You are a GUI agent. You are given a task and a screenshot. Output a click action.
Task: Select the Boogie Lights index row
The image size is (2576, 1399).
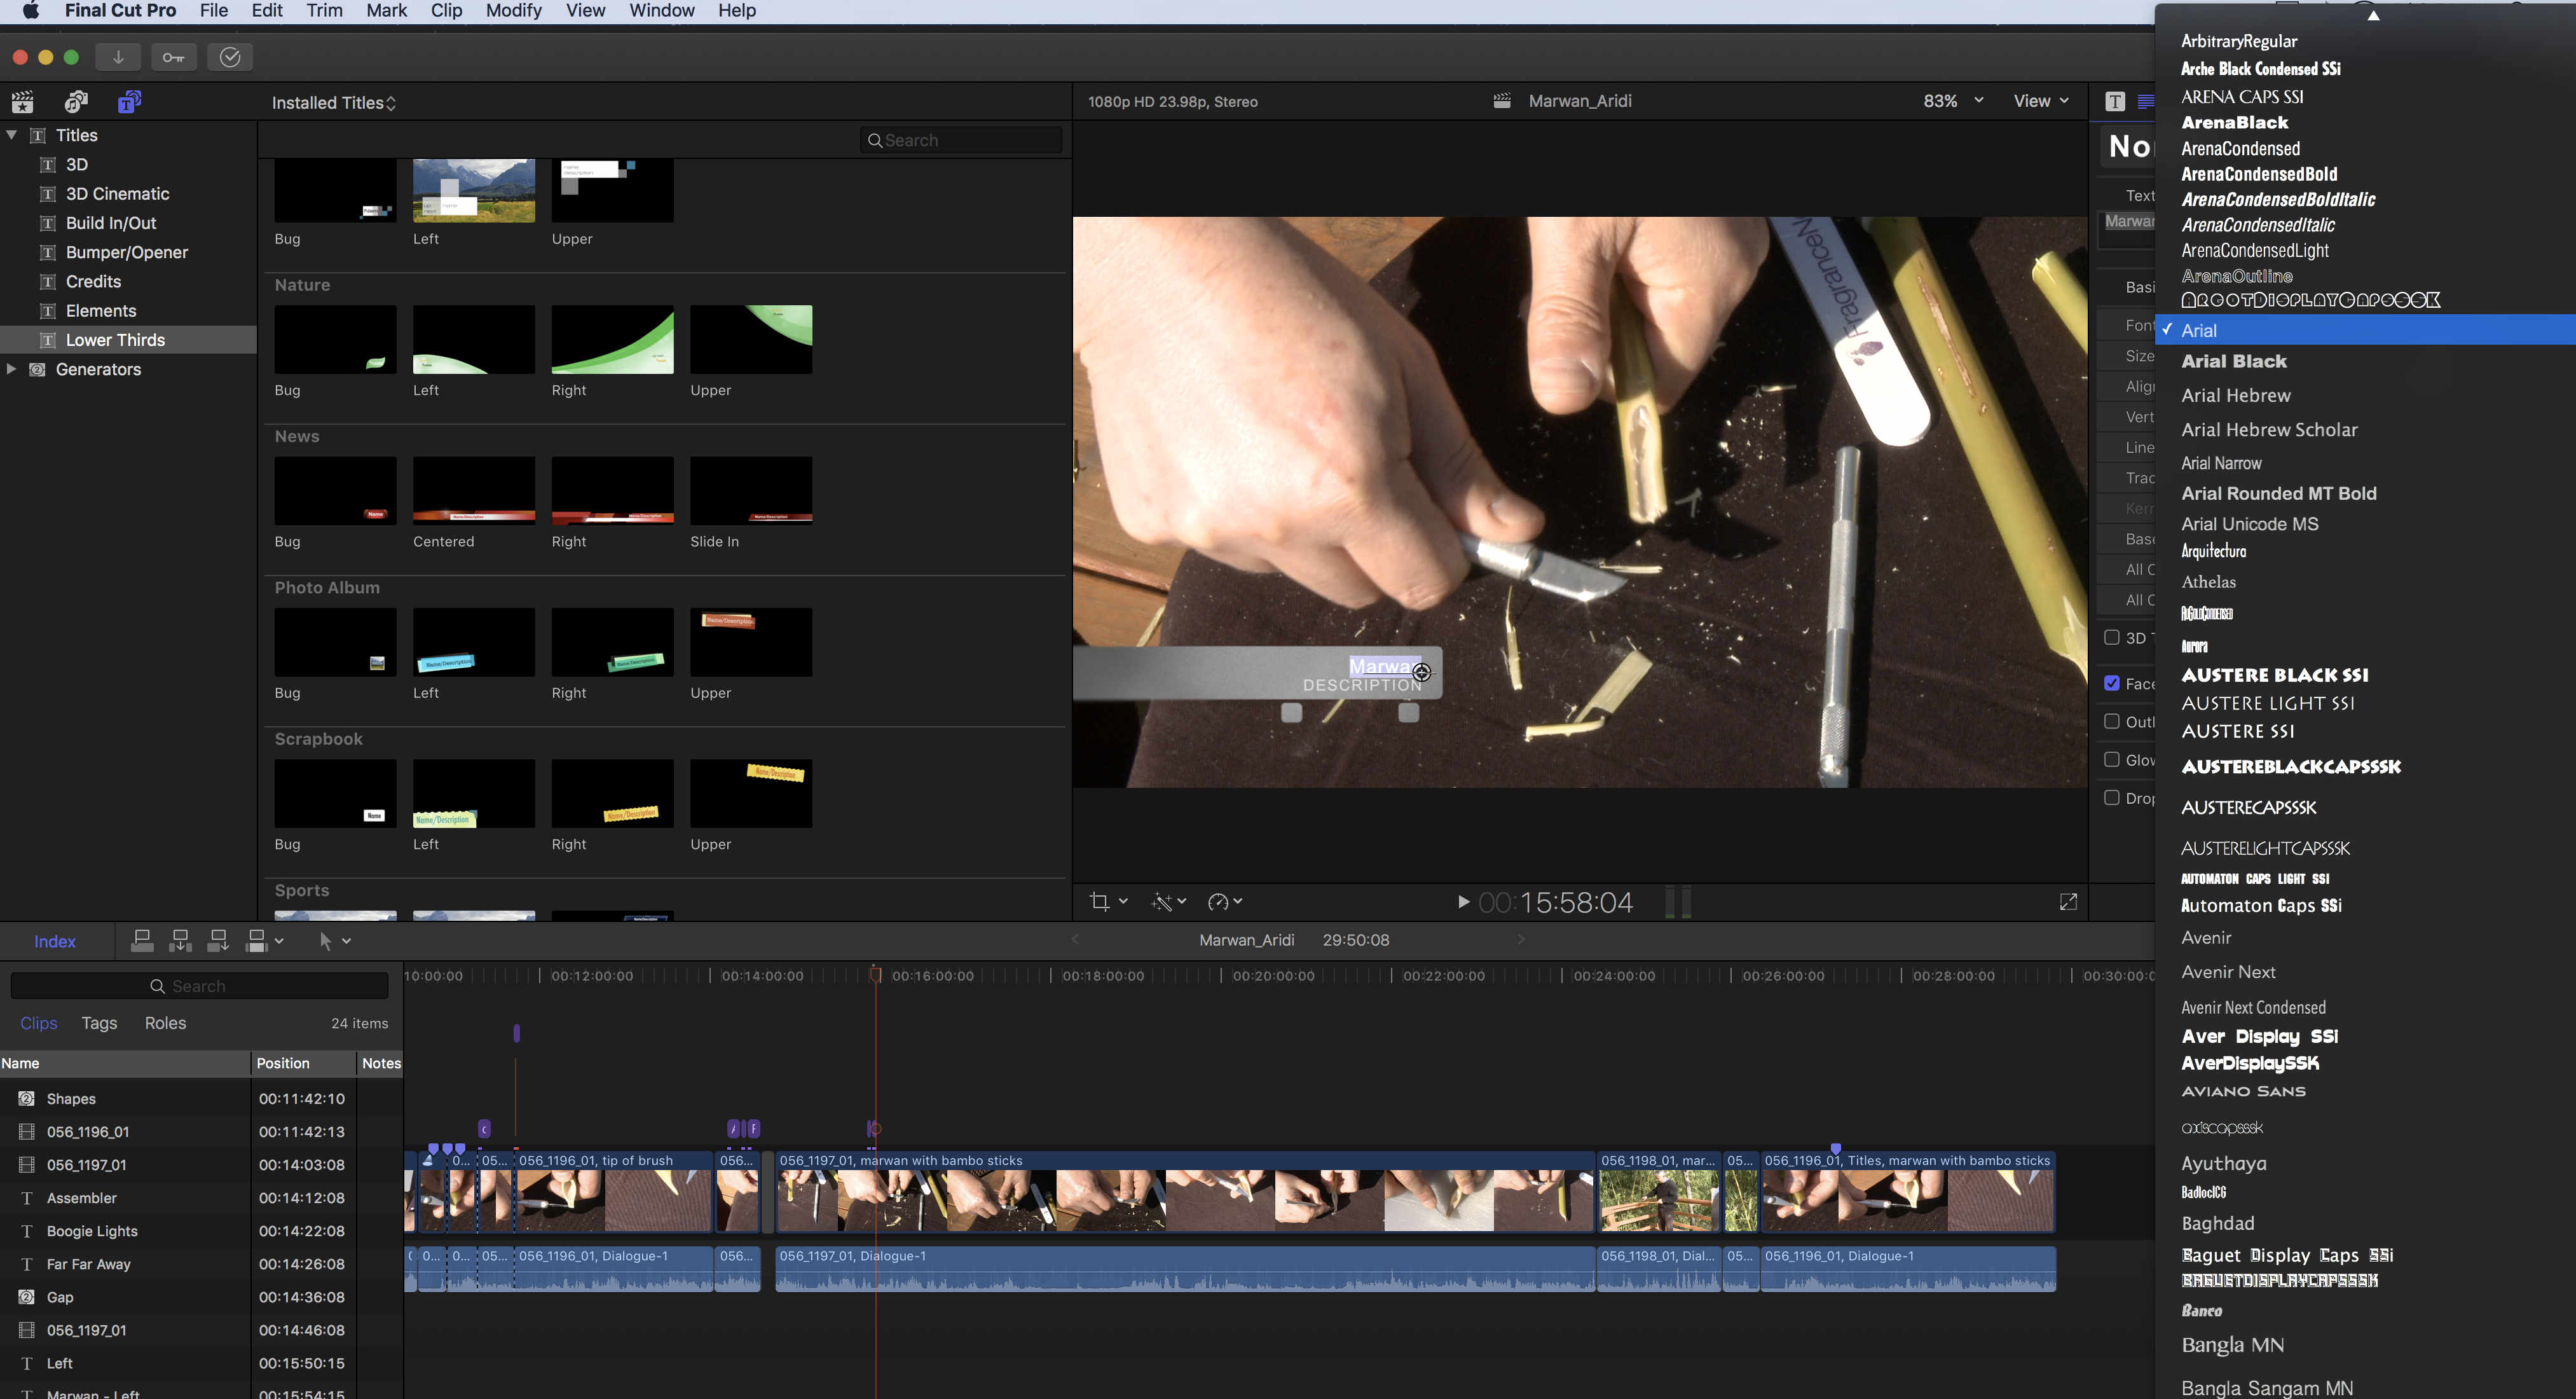pyautogui.click(x=200, y=1231)
